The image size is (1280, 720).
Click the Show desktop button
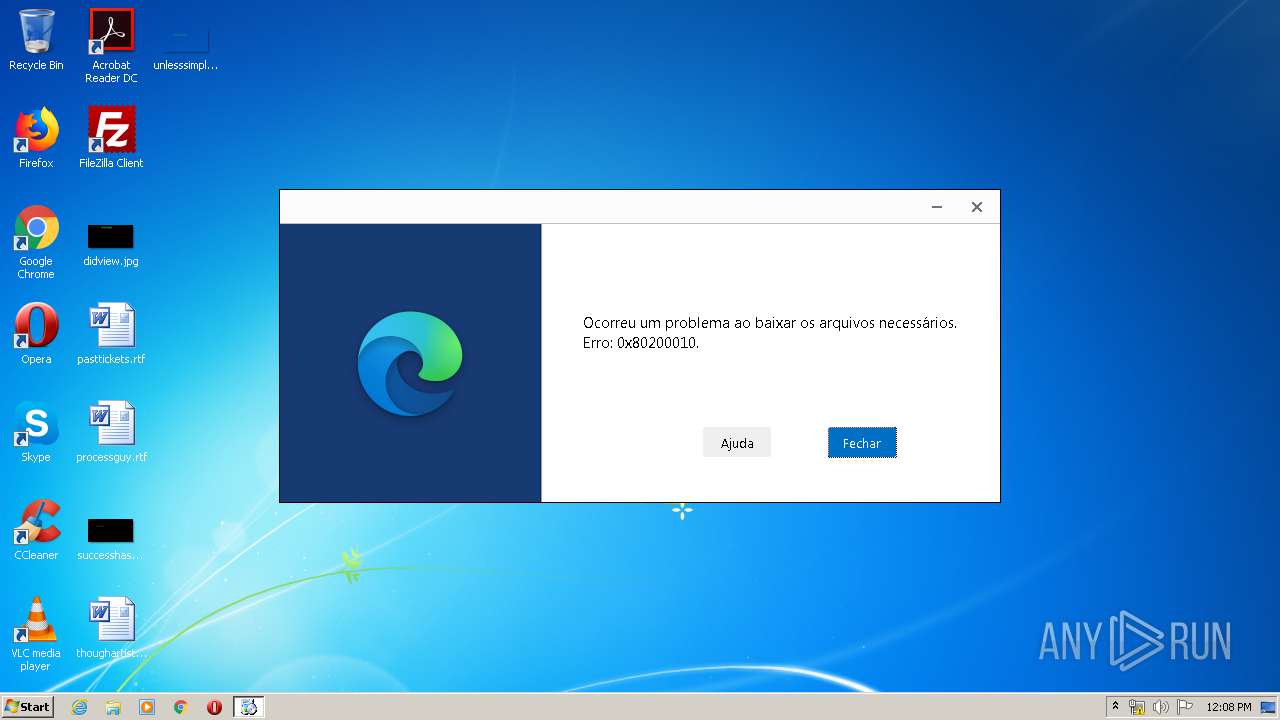click(x=1268, y=707)
